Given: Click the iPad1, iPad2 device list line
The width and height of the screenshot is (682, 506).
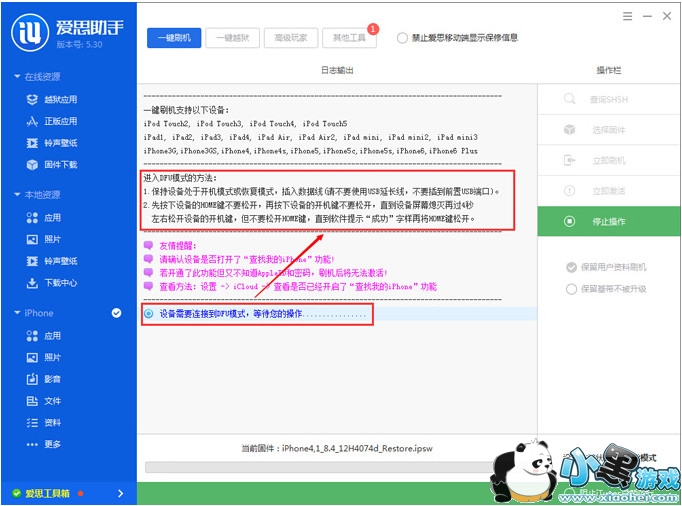Looking at the screenshot, I should click(311, 137).
